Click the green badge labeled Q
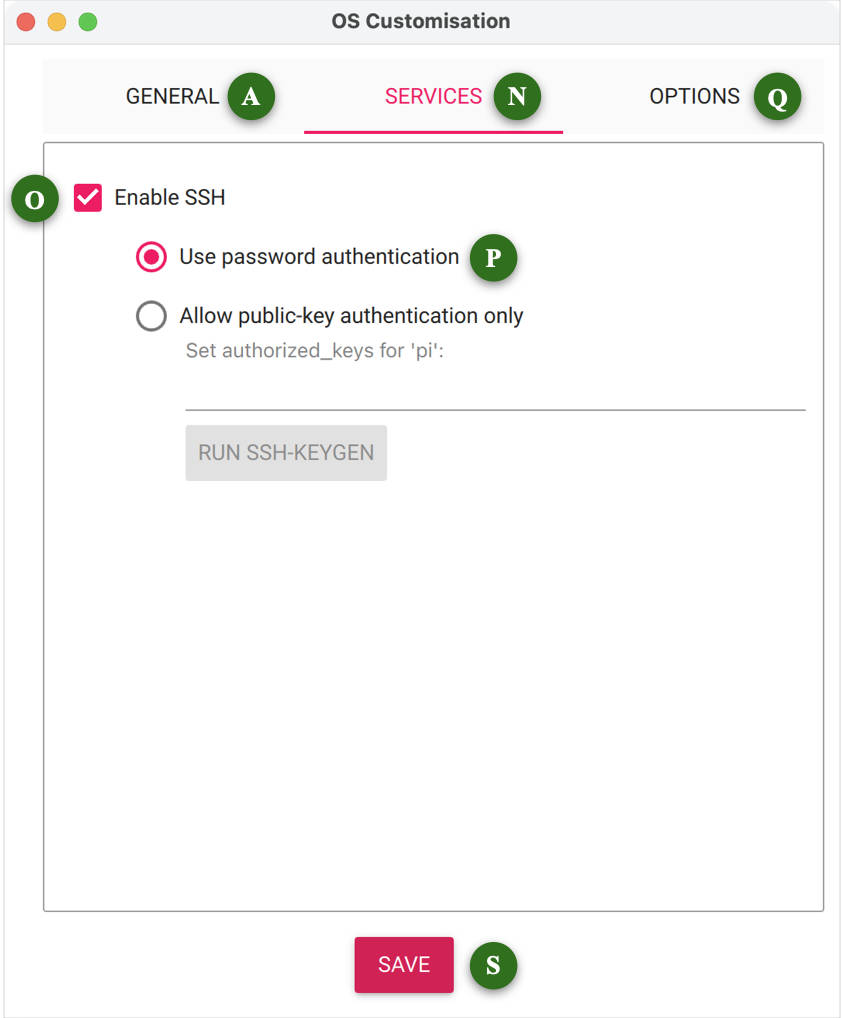The width and height of the screenshot is (842, 1018). coord(777,98)
